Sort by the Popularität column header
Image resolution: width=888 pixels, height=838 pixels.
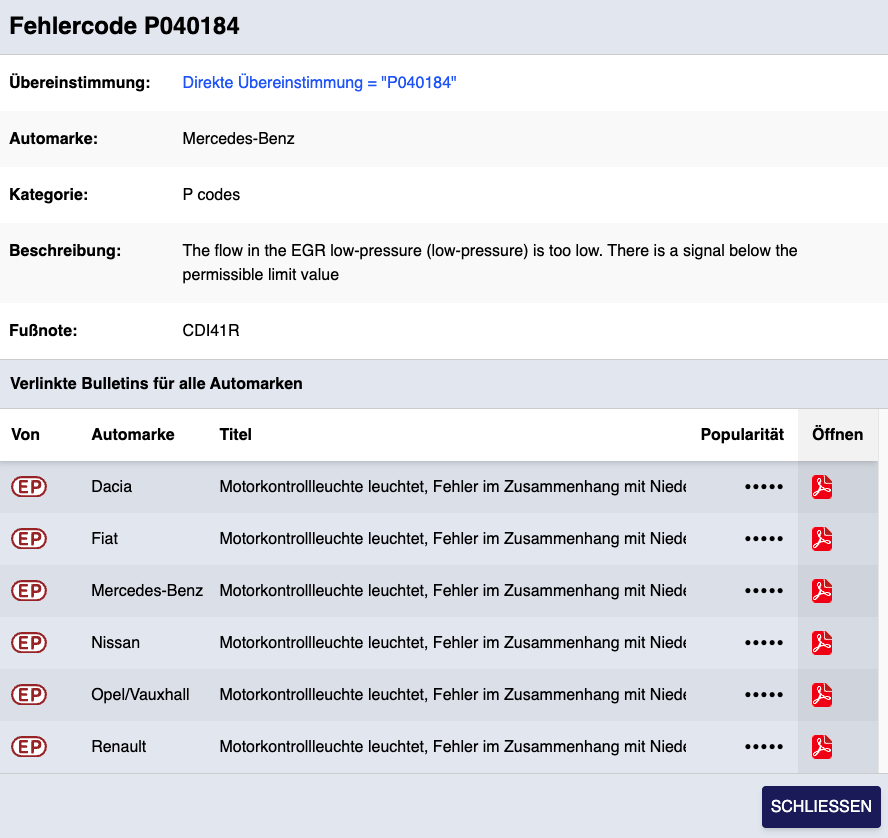pyautogui.click(x=742, y=435)
